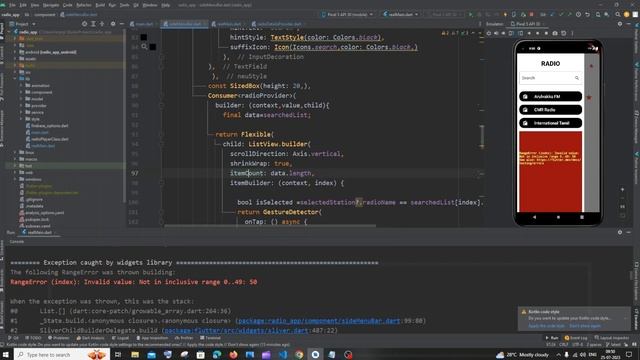Click the search icon preview in gutter

[x=144, y=47]
